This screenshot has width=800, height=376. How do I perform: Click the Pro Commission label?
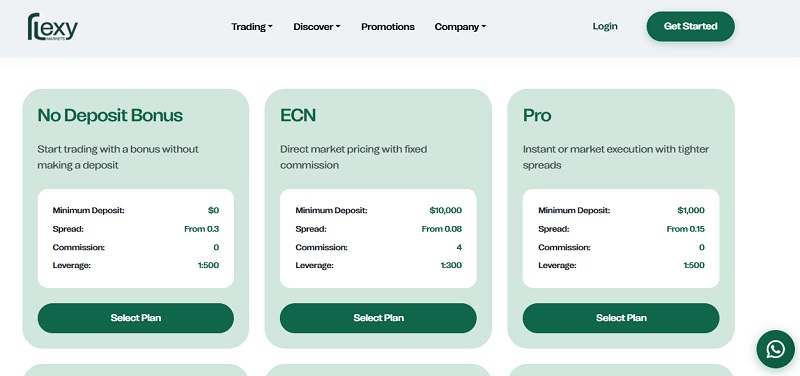pos(564,247)
